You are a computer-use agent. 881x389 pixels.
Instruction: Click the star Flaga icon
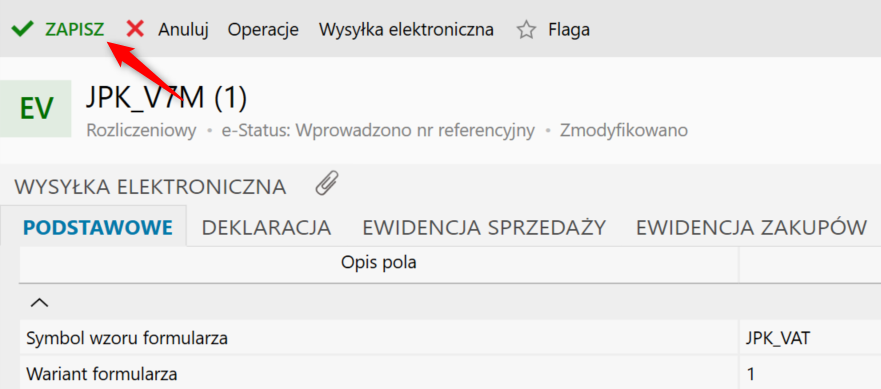coord(526,29)
